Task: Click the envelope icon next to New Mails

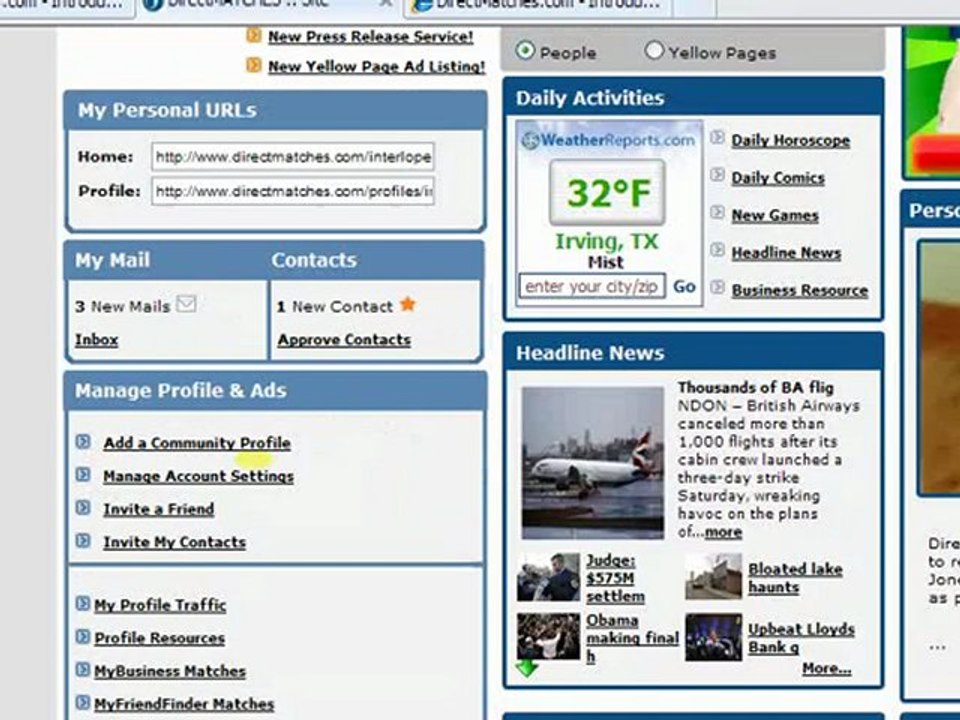Action: 186,304
